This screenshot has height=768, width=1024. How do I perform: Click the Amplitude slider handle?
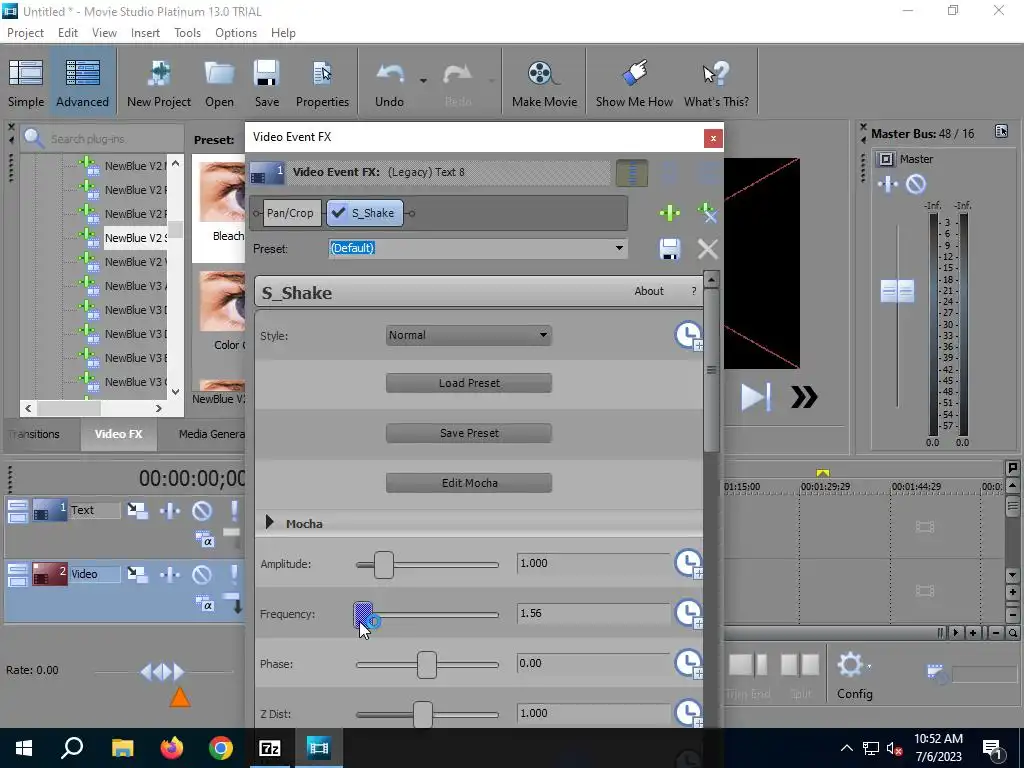coord(384,564)
